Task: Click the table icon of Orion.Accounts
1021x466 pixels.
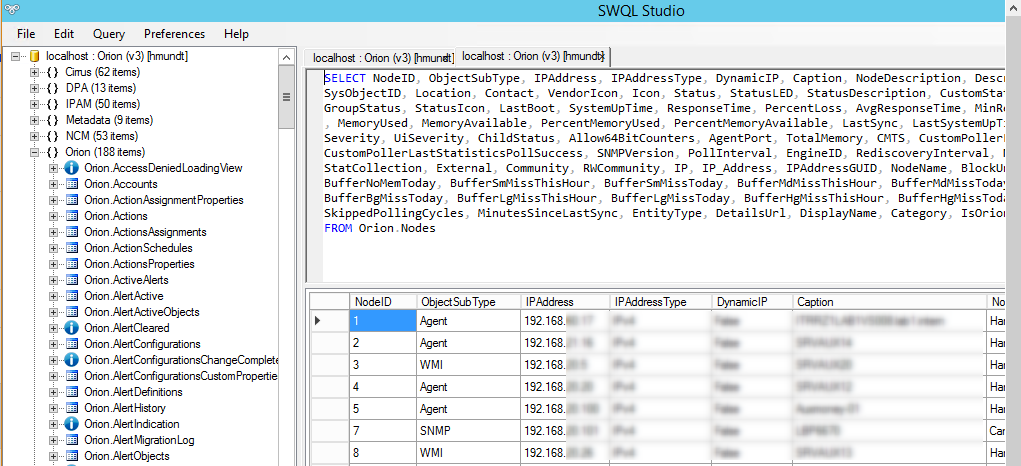Action: (72, 184)
